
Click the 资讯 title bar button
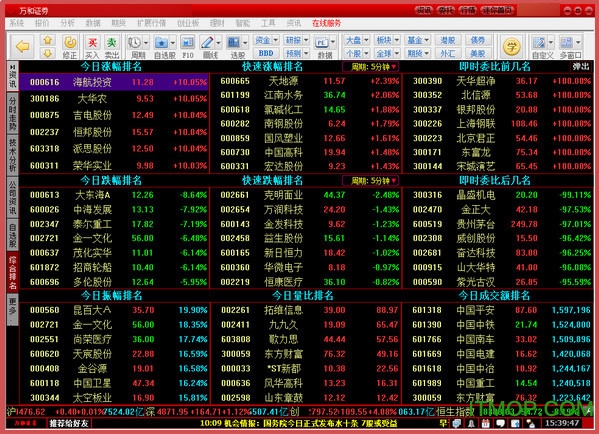[x=424, y=10]
